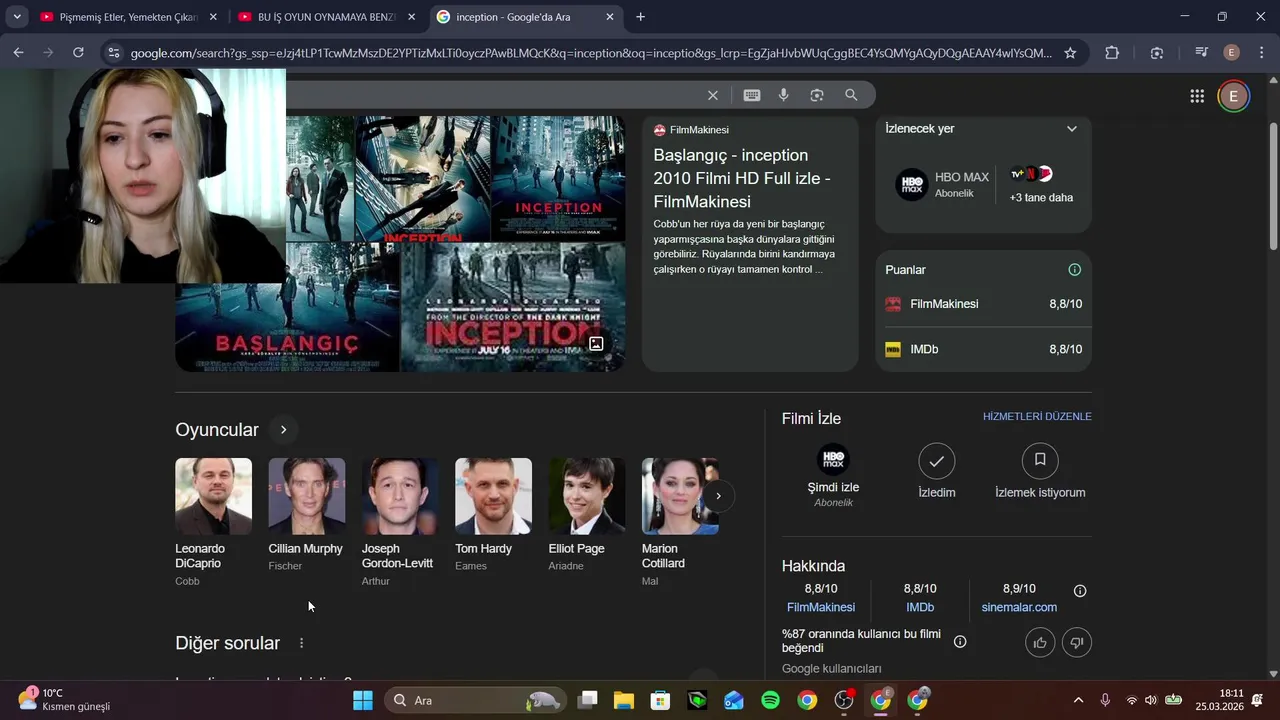Image resolution: width=1280 pixels, height=720 pixels.
Task: Open IMDb link under Hakkında
Action: click(920, 607)
